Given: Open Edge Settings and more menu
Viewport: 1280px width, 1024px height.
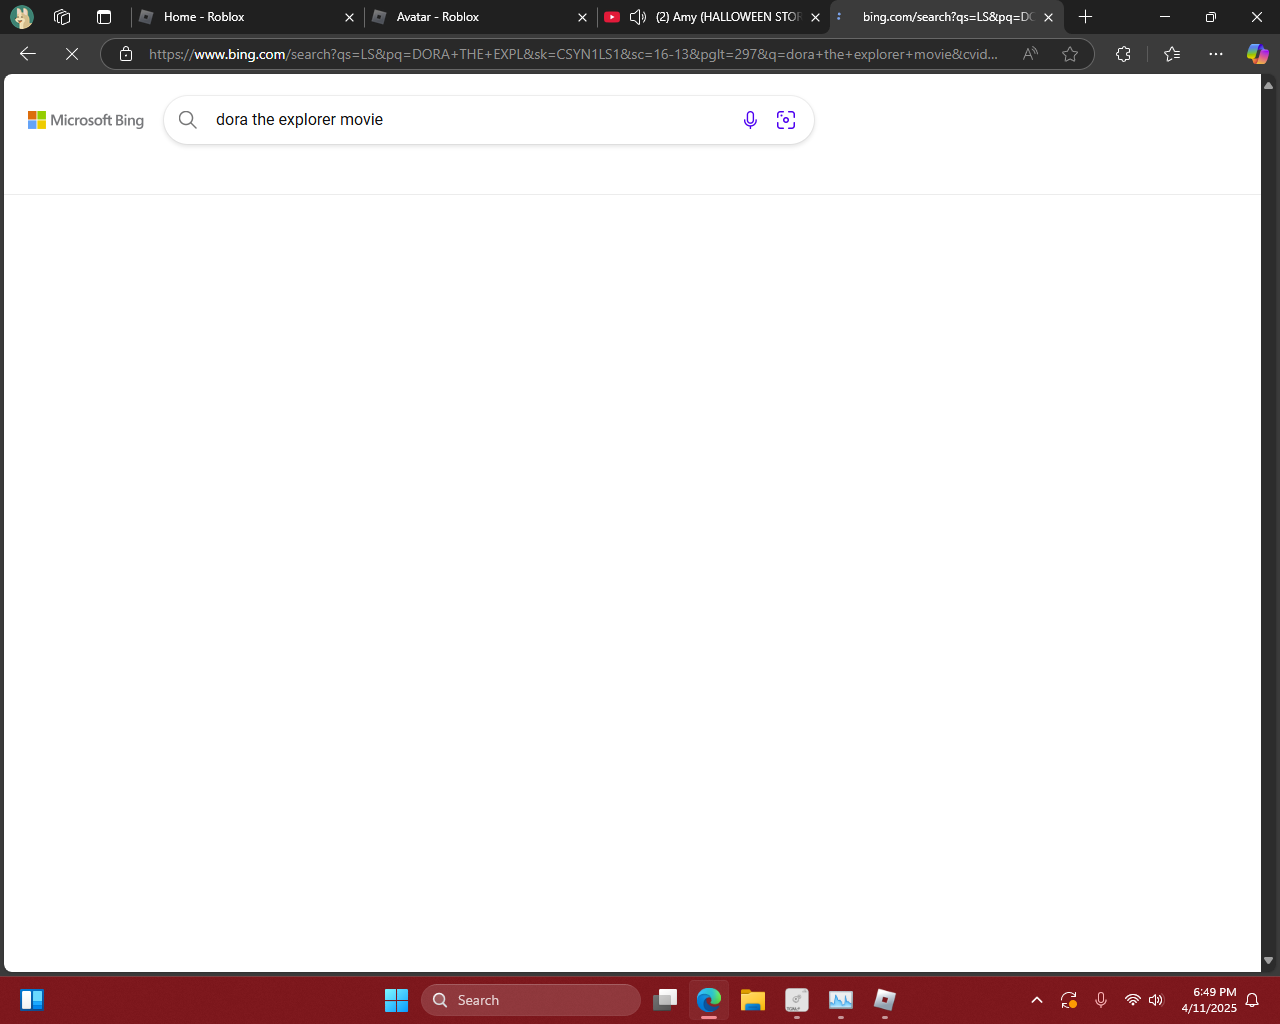Looking at the screenshot, I should [x=1216, y=54].
